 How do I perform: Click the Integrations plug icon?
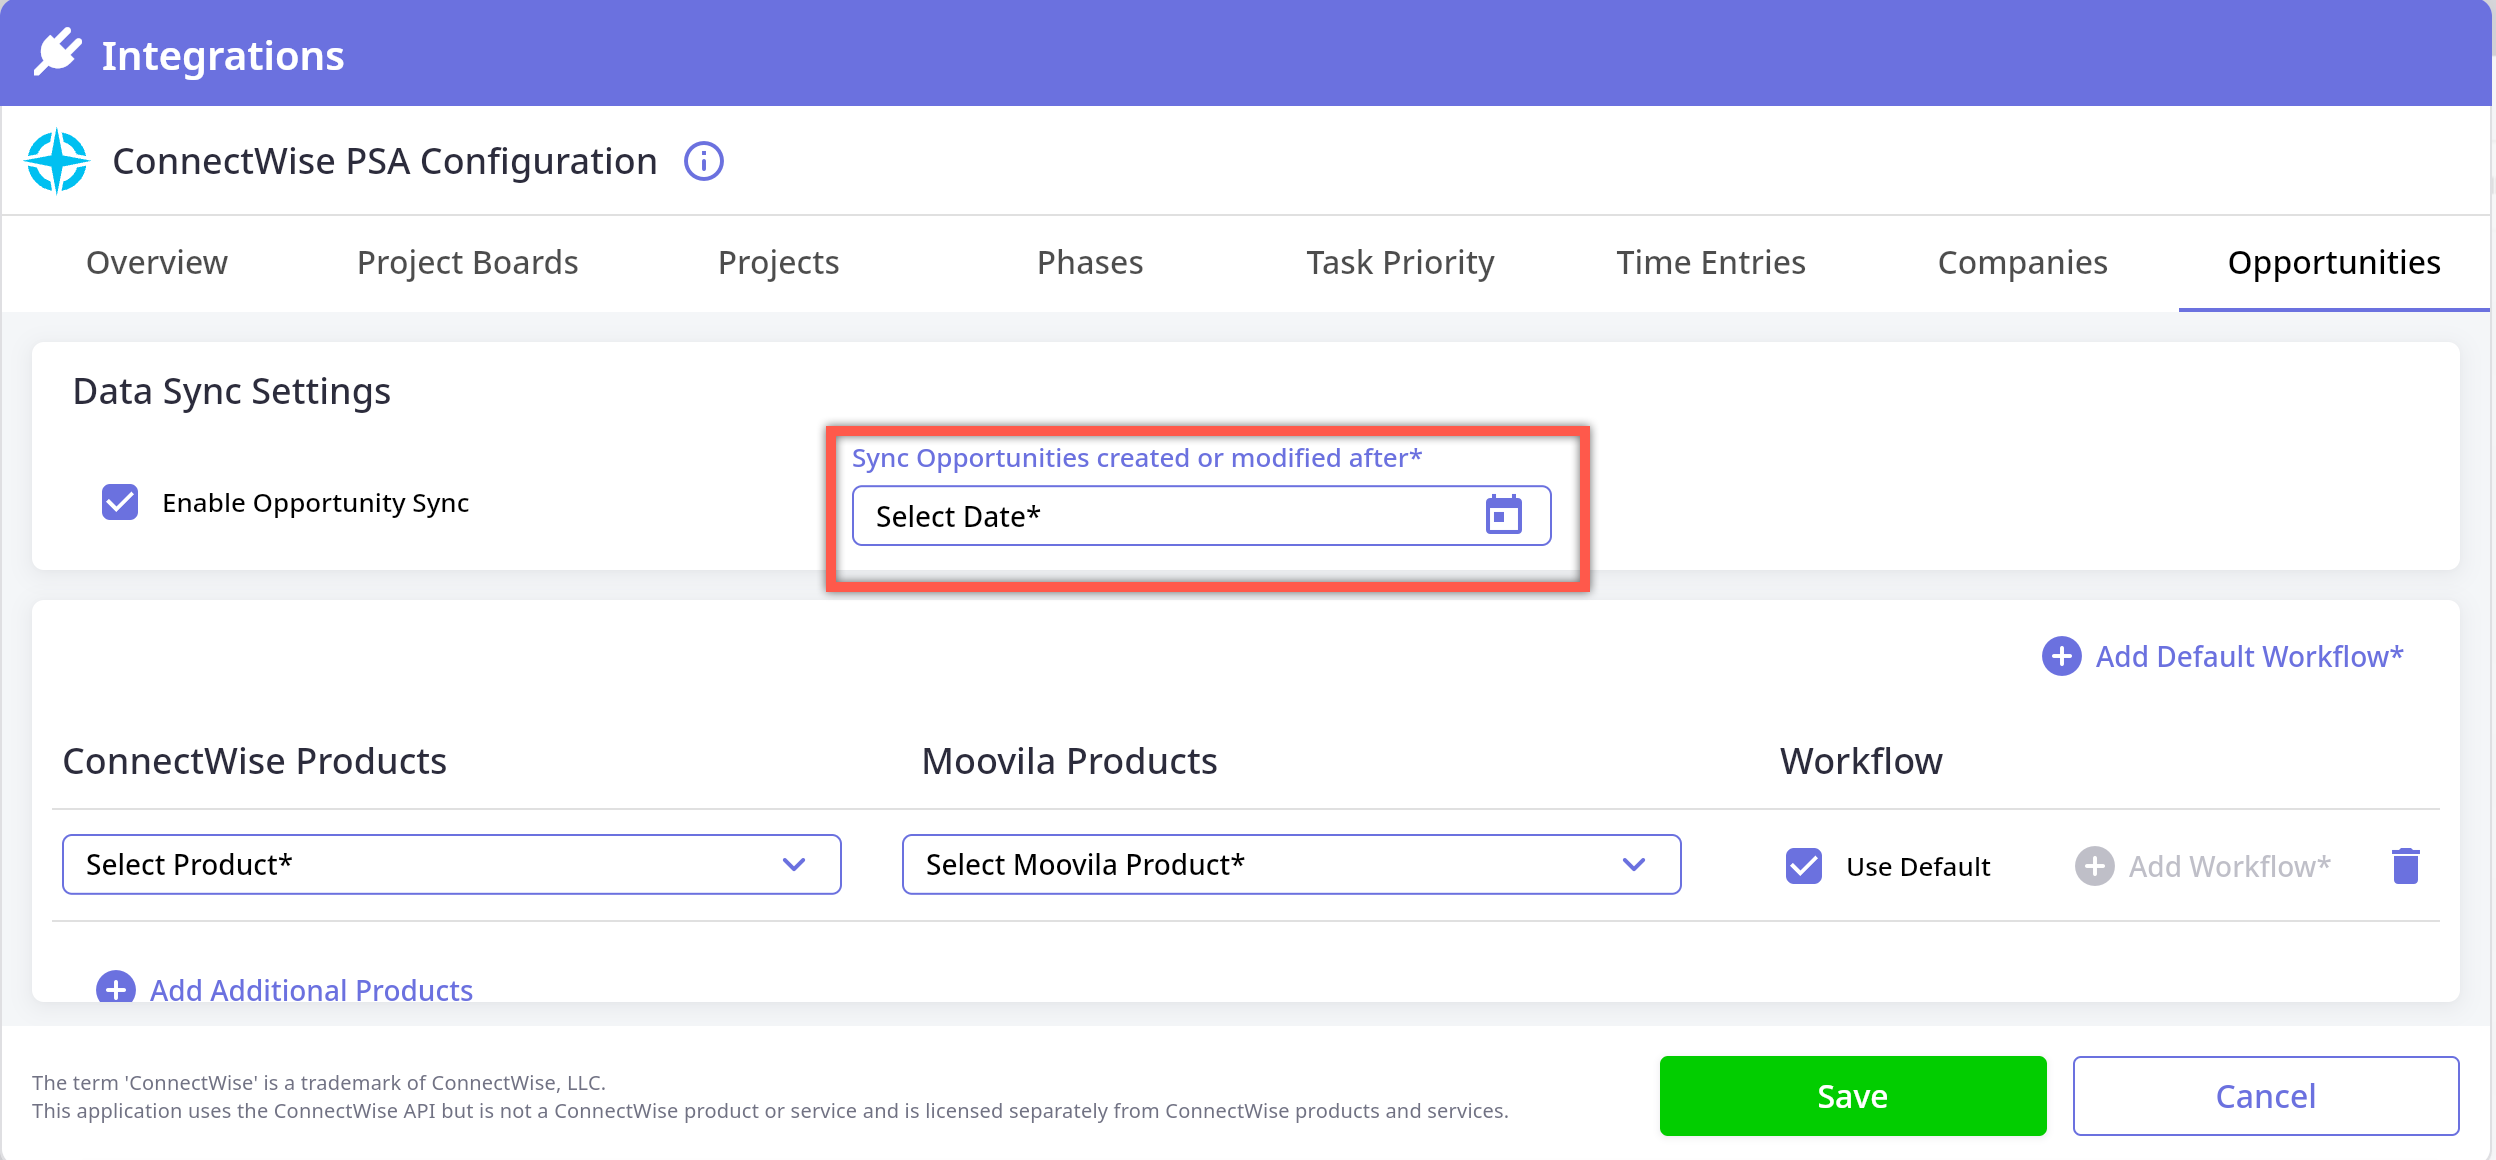(57, 53)
